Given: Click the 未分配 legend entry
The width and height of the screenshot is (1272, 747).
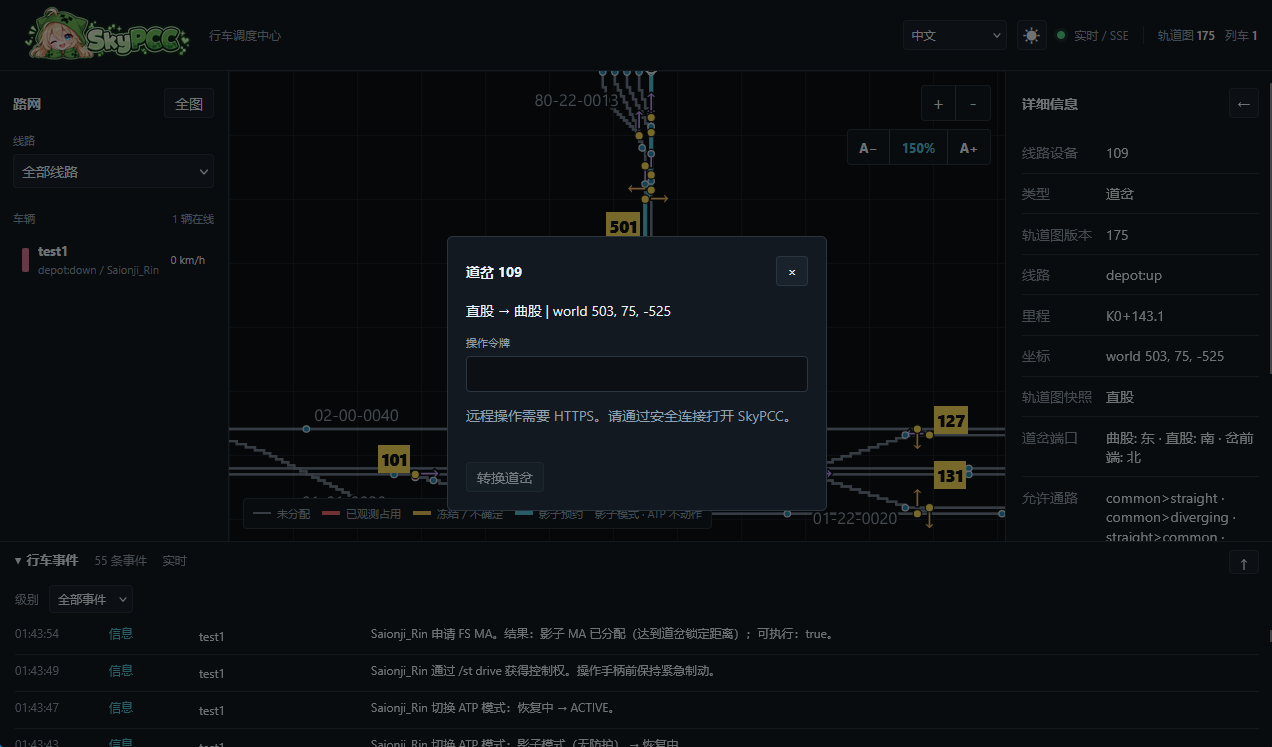Looking at the screenshot, I should click(283, 513).
